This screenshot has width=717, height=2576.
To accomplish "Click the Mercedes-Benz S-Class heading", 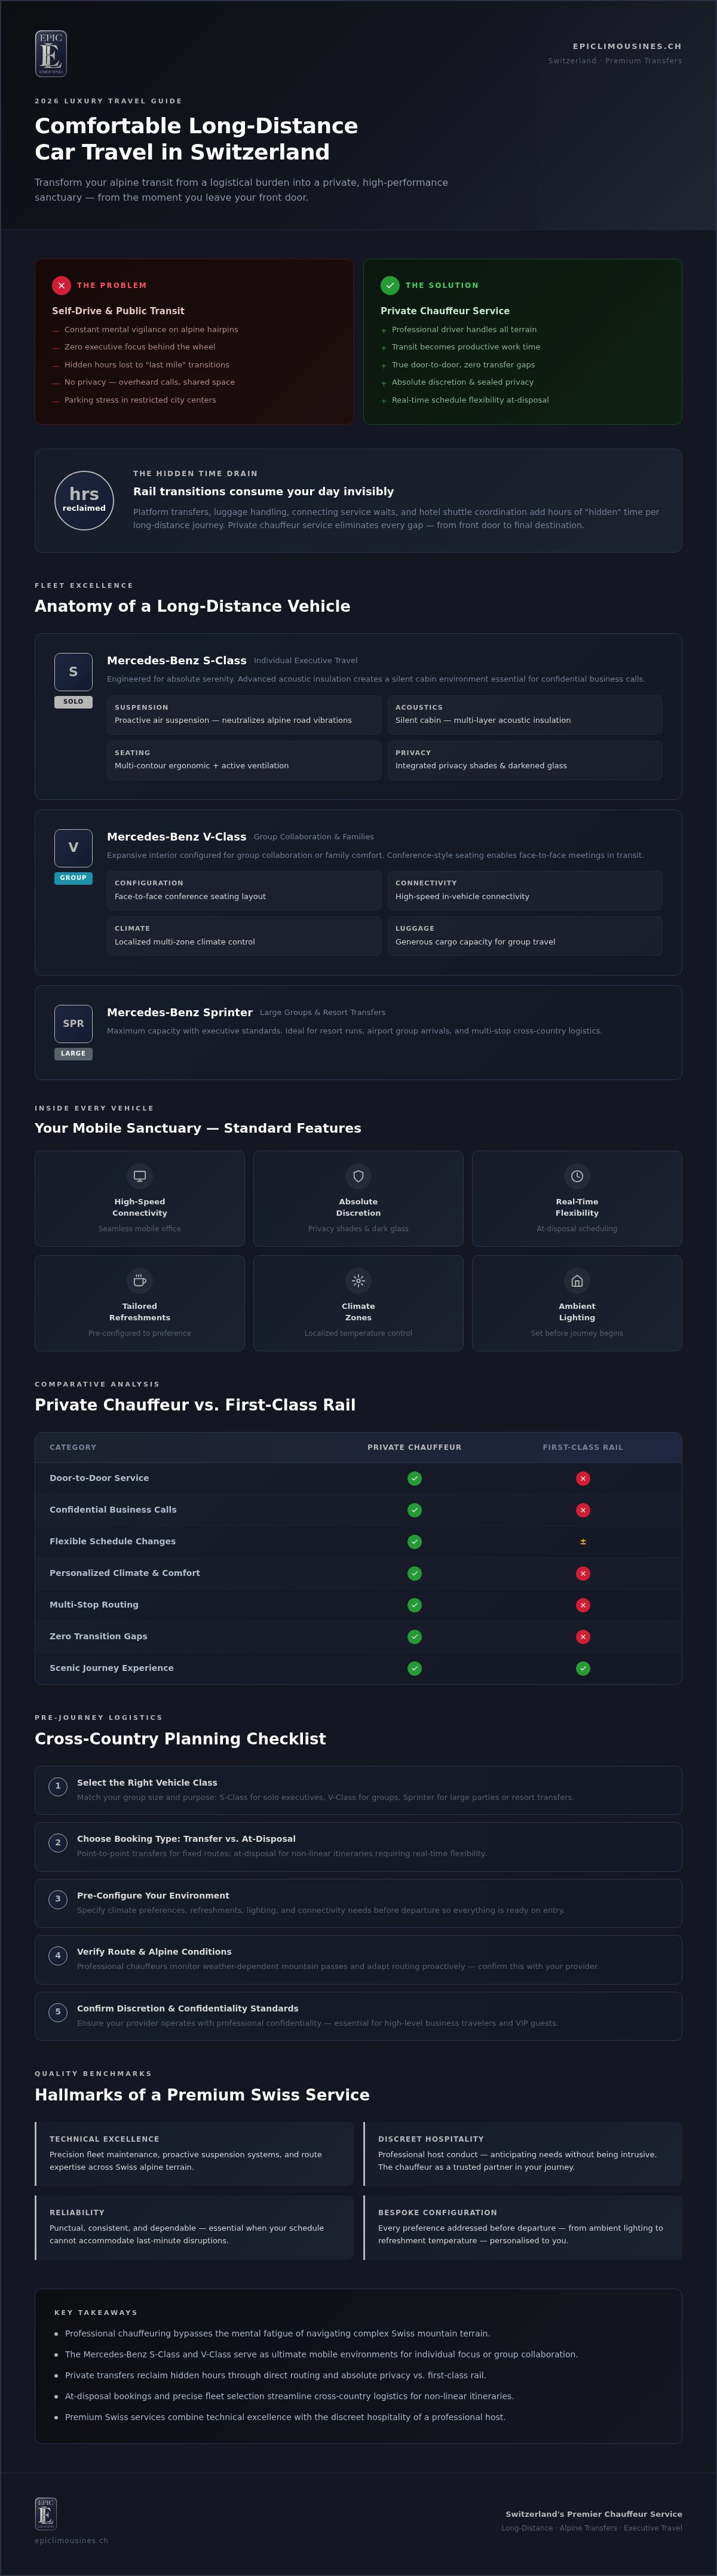I will tap(176, 660).
